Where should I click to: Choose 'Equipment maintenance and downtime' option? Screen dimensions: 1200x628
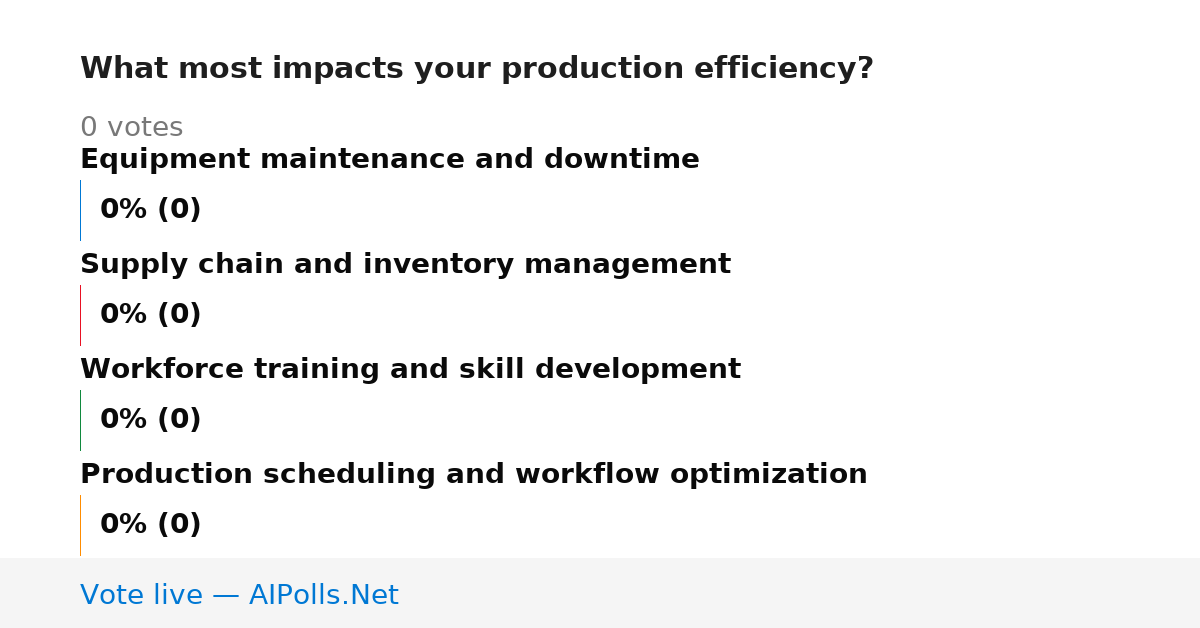(389, 160)
